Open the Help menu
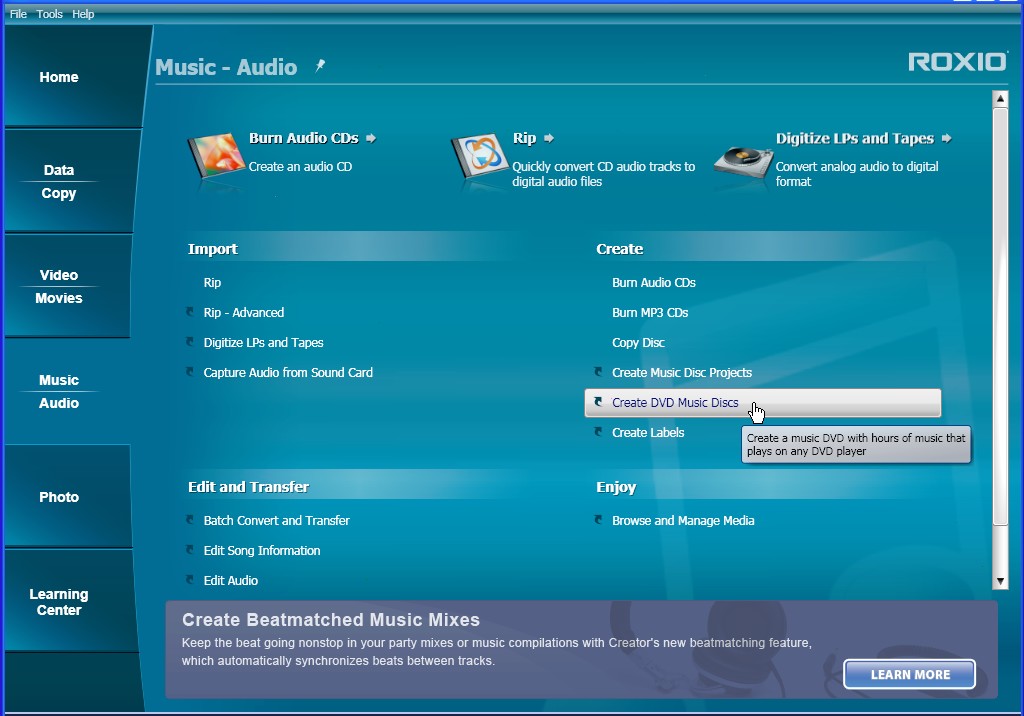Viewport: 1024px width, 716px height. click(83, 14)
